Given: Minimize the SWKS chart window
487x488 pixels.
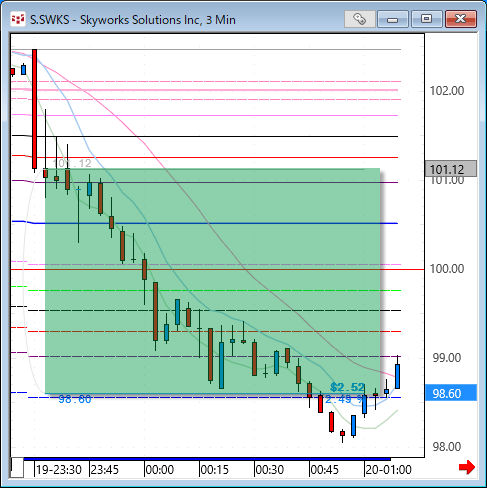Looking at the screenshot, I should (x=393, y=19).
